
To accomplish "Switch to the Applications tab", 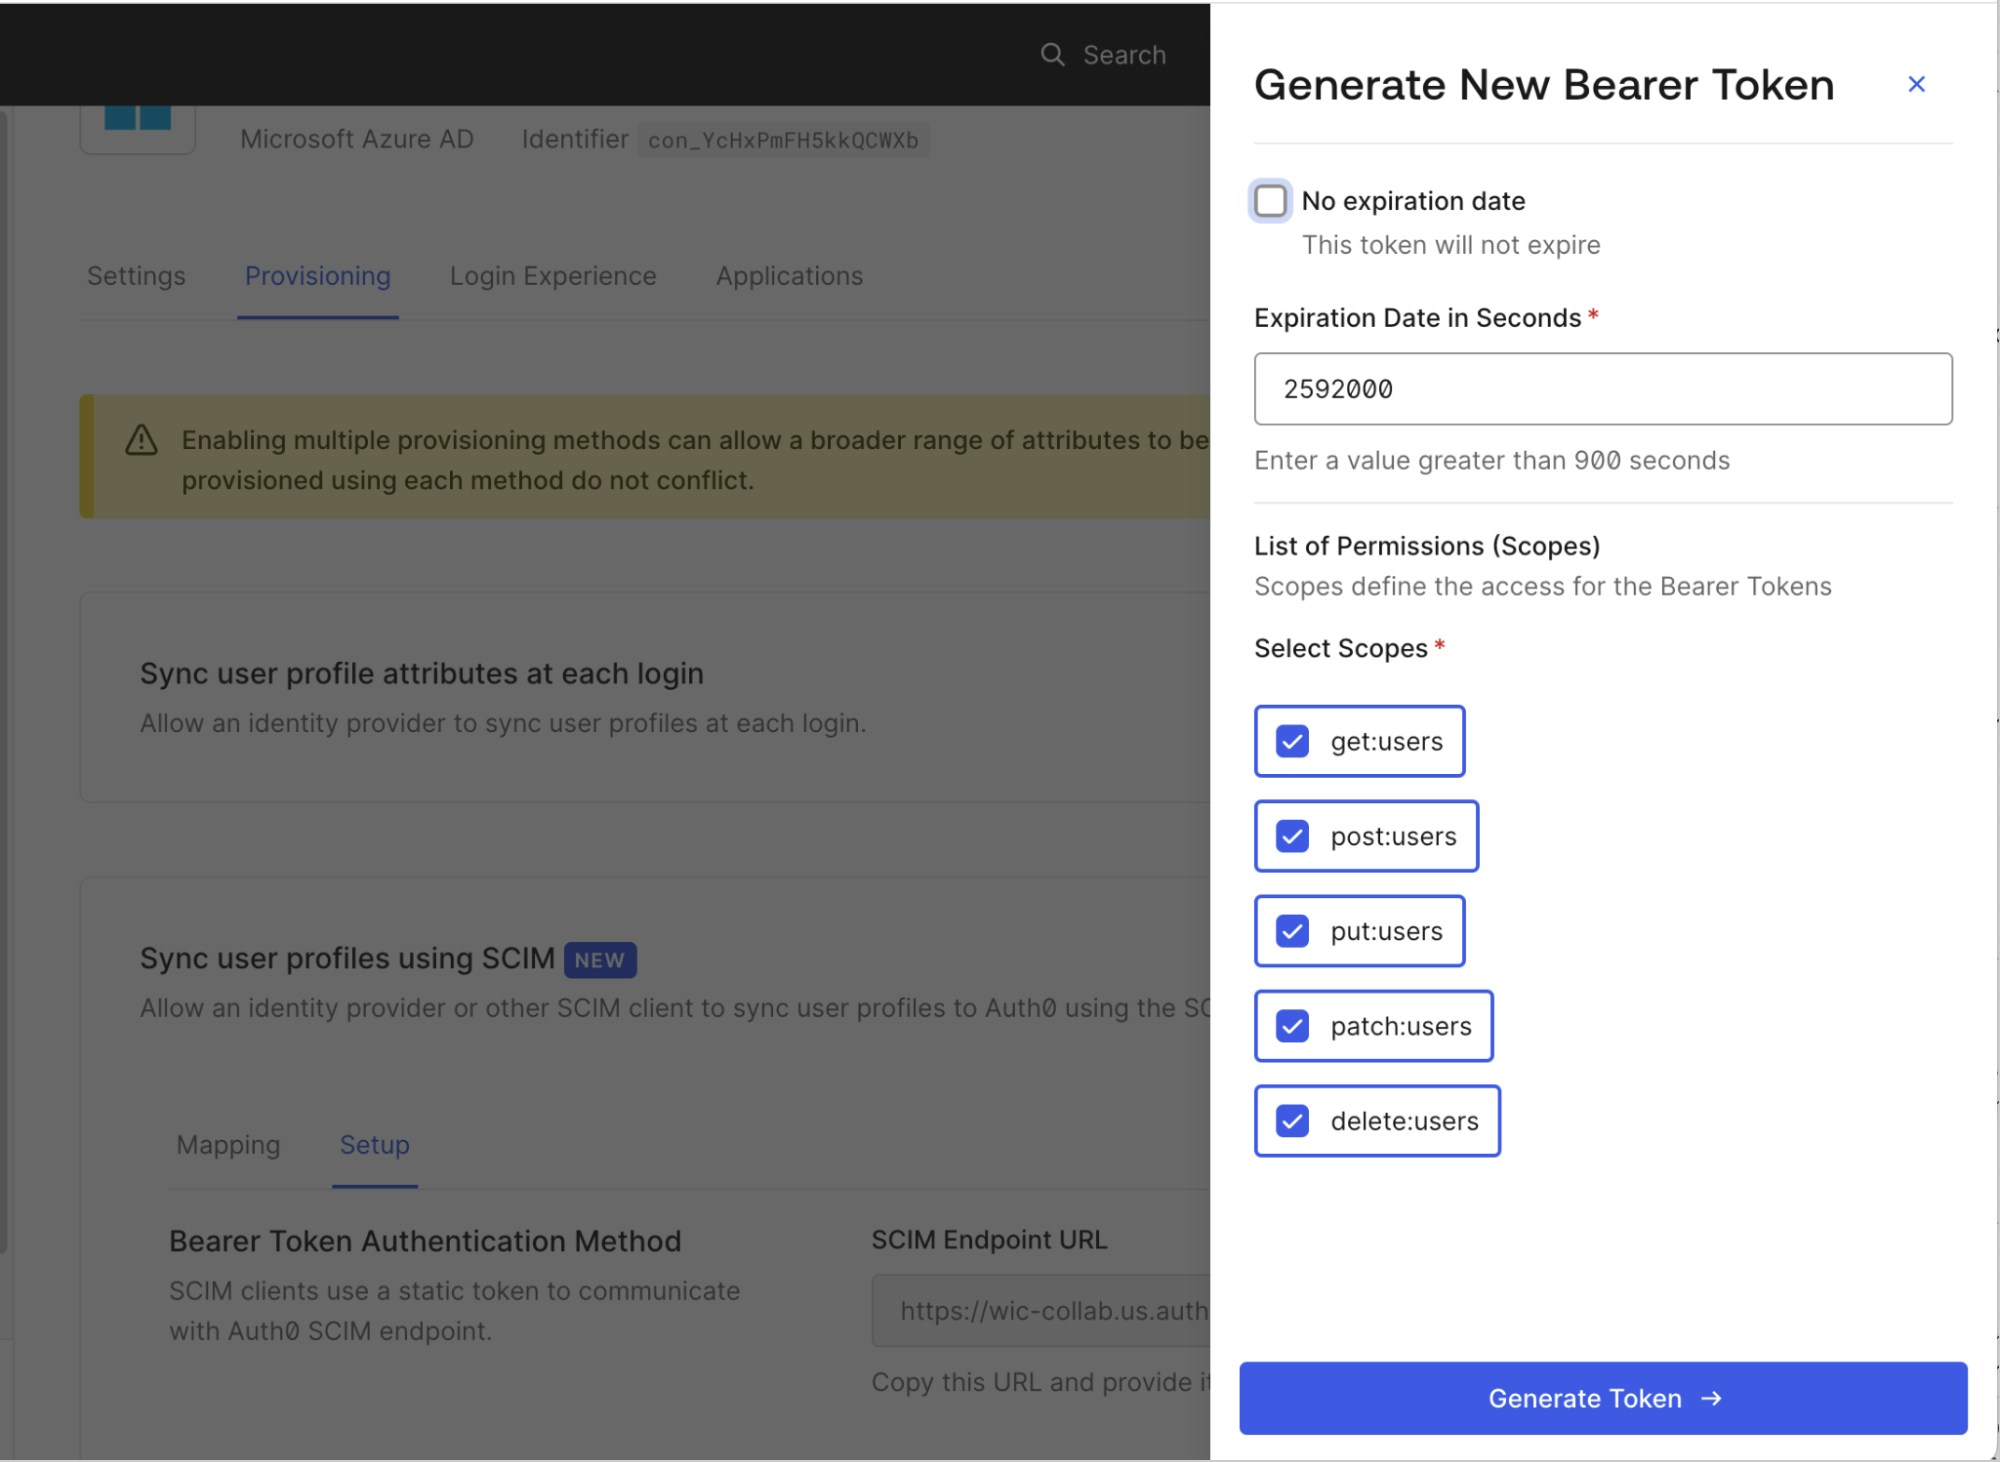I will point(789,276).
